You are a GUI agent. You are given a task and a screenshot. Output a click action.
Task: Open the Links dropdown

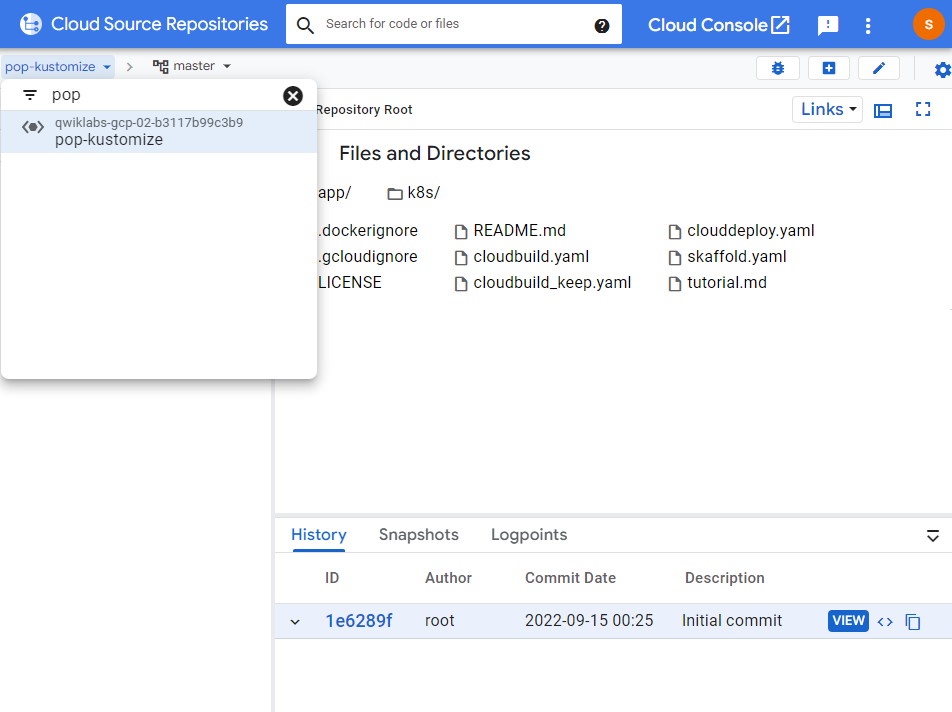pos(828,109)
